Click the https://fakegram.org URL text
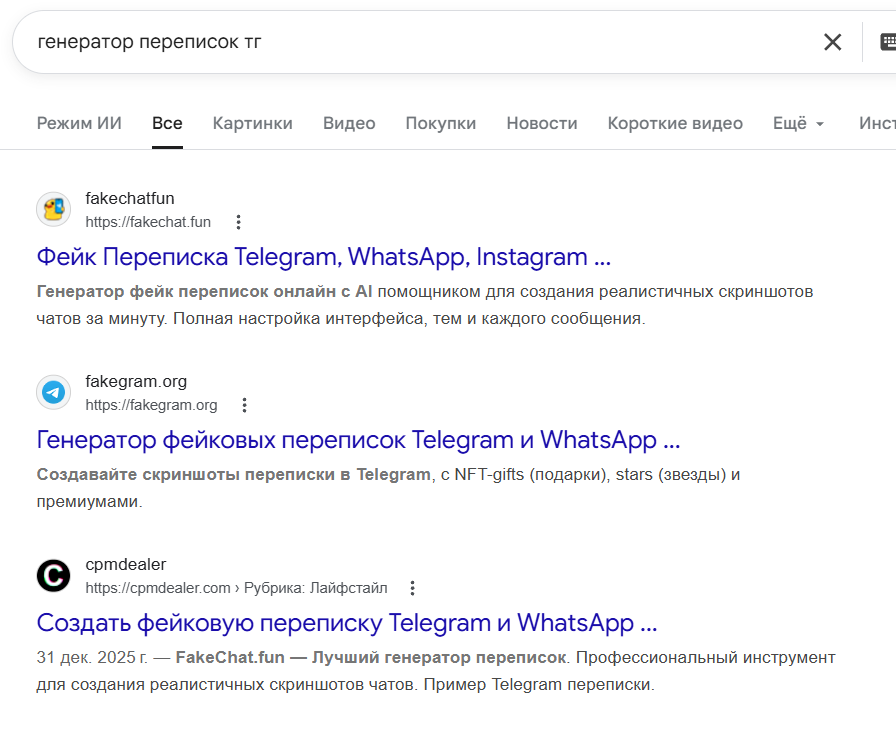 [151, 405]
